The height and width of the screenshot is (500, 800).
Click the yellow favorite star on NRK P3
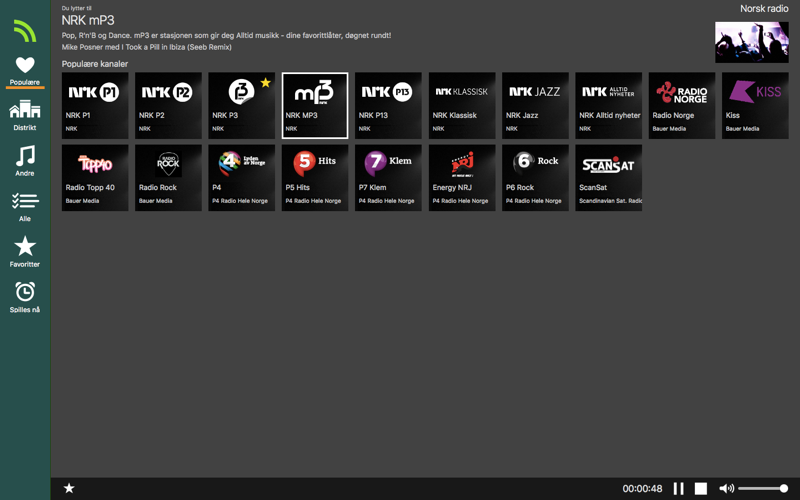(x=266, y=82)
